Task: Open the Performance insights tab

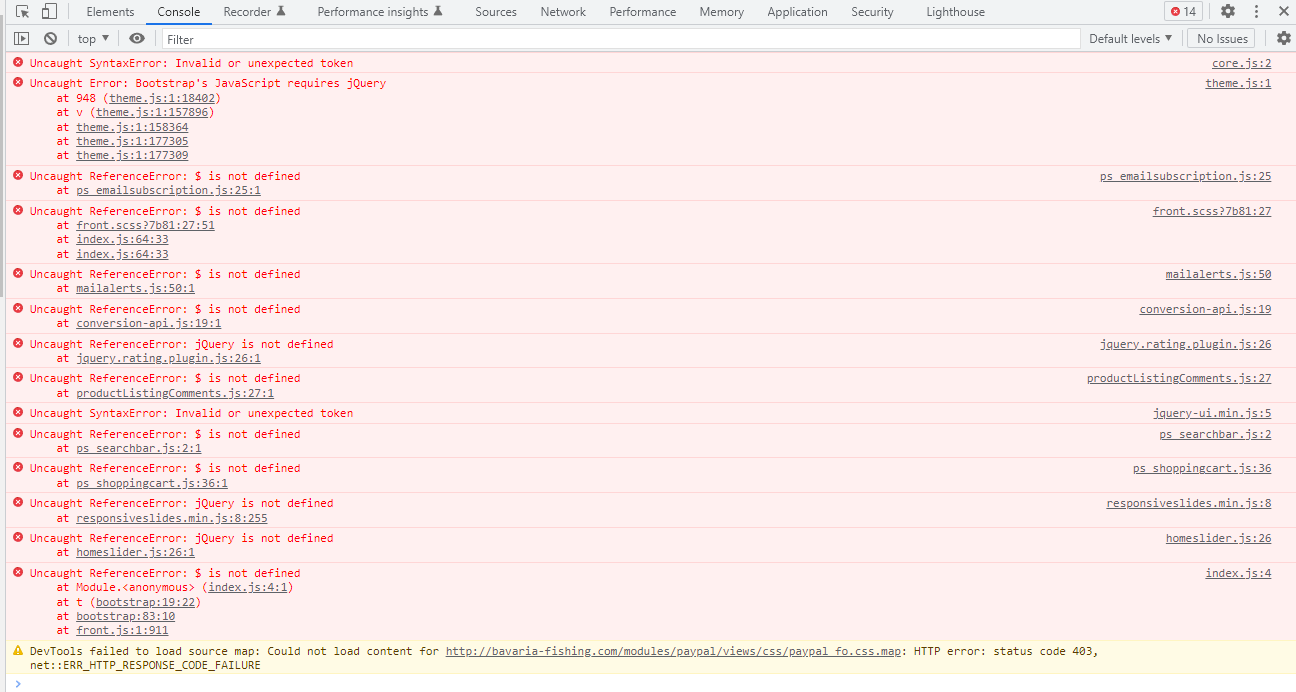Action: pyautogui.click(x=380, y=12)
